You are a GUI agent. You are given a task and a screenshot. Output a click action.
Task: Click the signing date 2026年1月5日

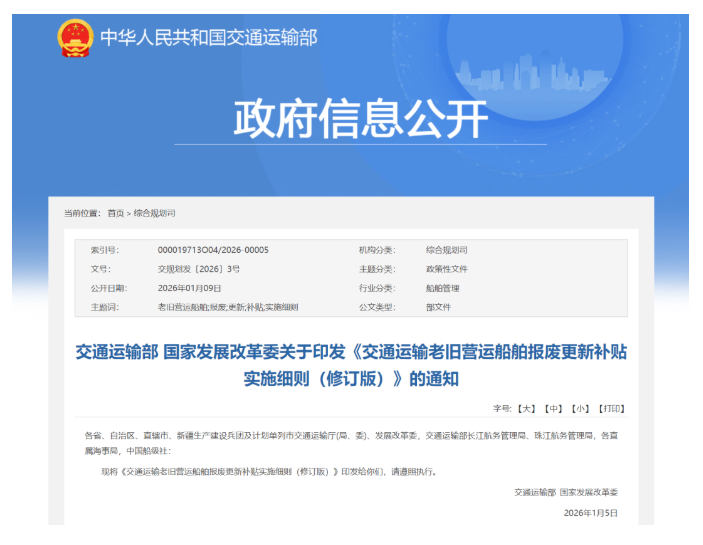point(591,512)
